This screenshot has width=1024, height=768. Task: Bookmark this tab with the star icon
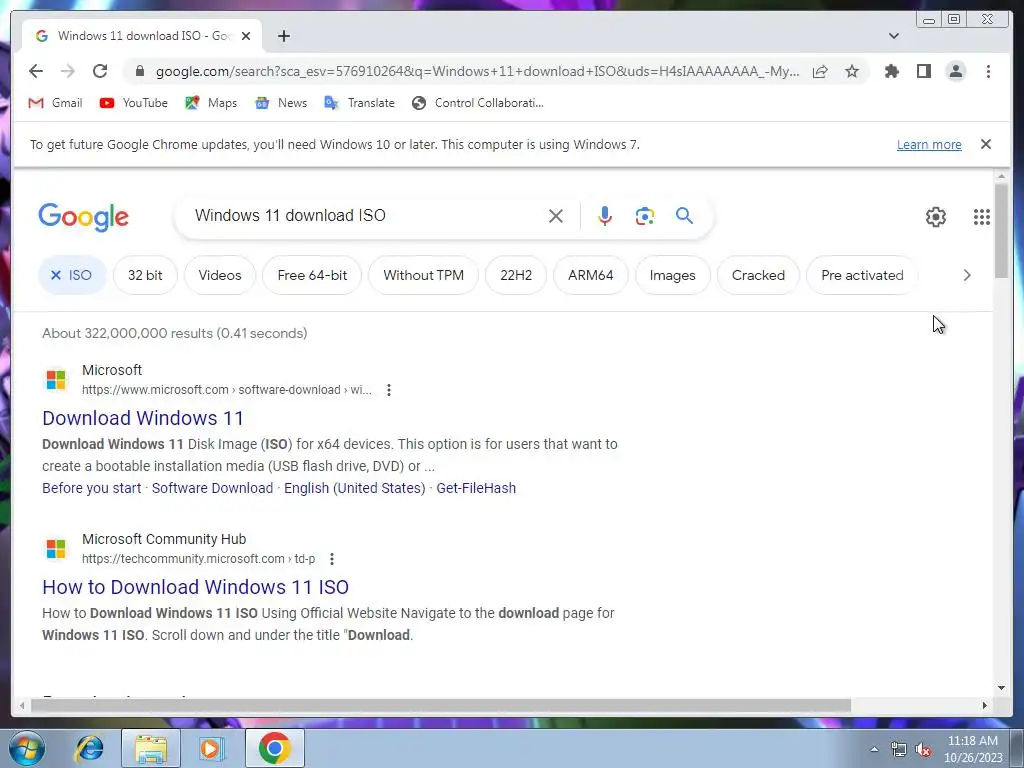coord(852,71)
